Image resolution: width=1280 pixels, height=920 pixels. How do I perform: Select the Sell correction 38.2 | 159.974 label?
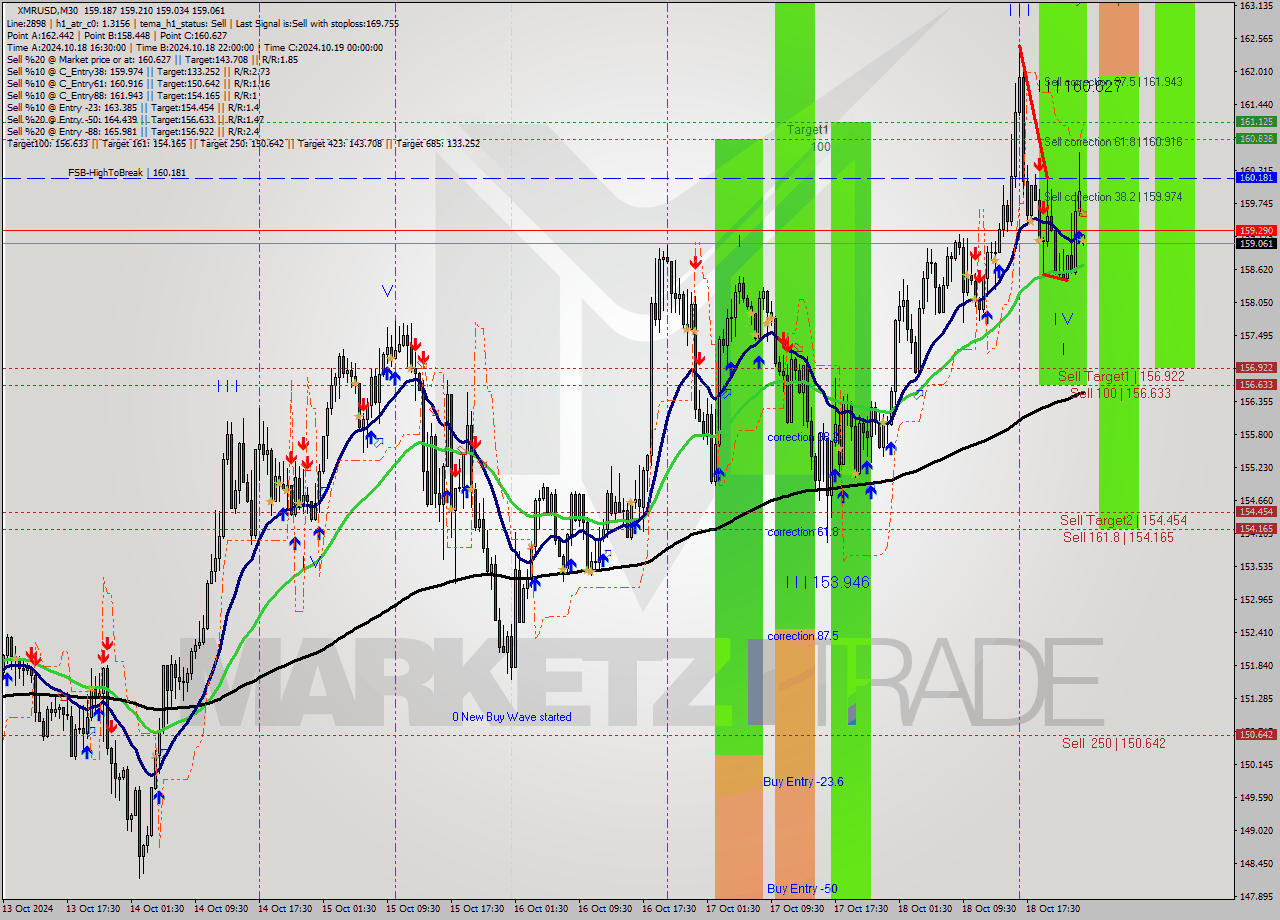1113,197
